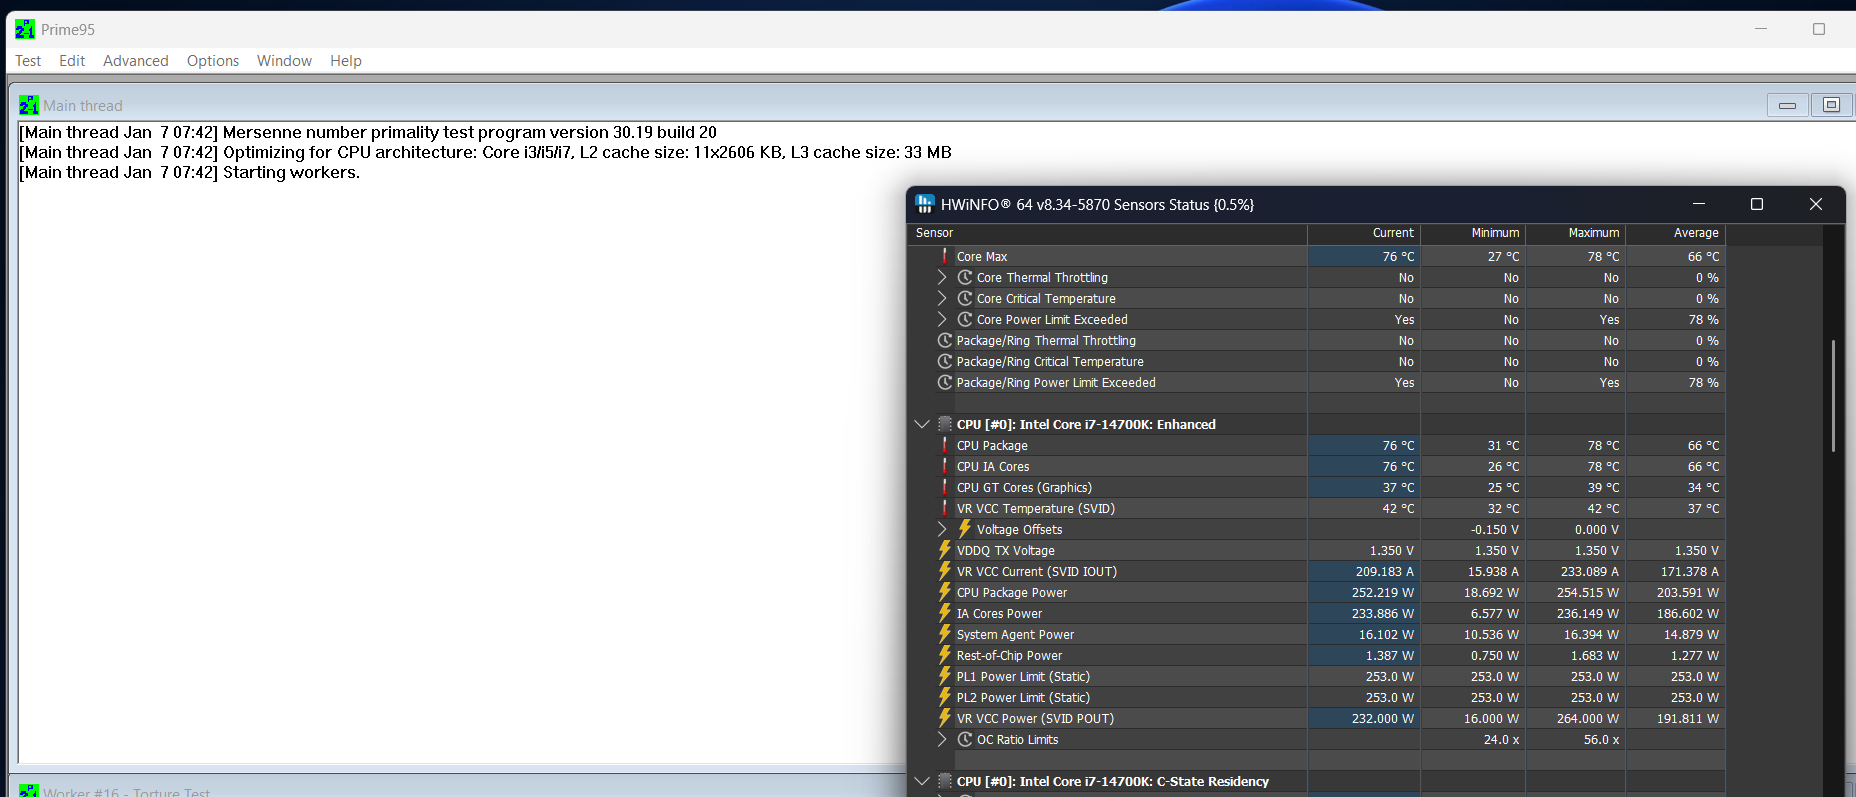Click the lightning icon for CPU Package Power
This screenshot has width=1856, height=797.
tap(945, 592)
